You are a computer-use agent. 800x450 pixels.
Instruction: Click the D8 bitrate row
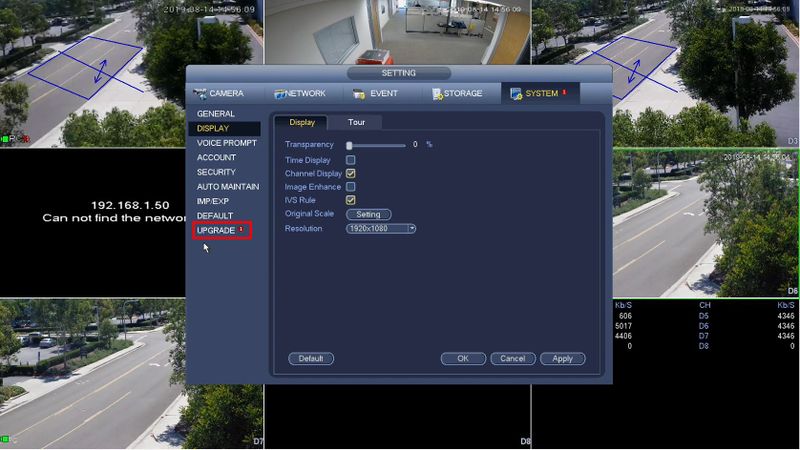[x=746, y=346]
